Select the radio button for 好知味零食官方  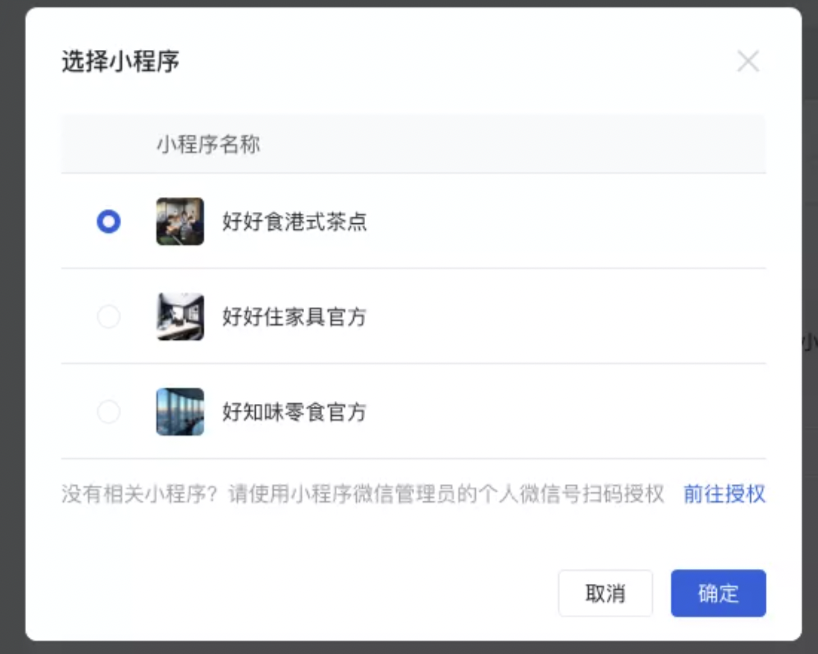pos(109,411)
